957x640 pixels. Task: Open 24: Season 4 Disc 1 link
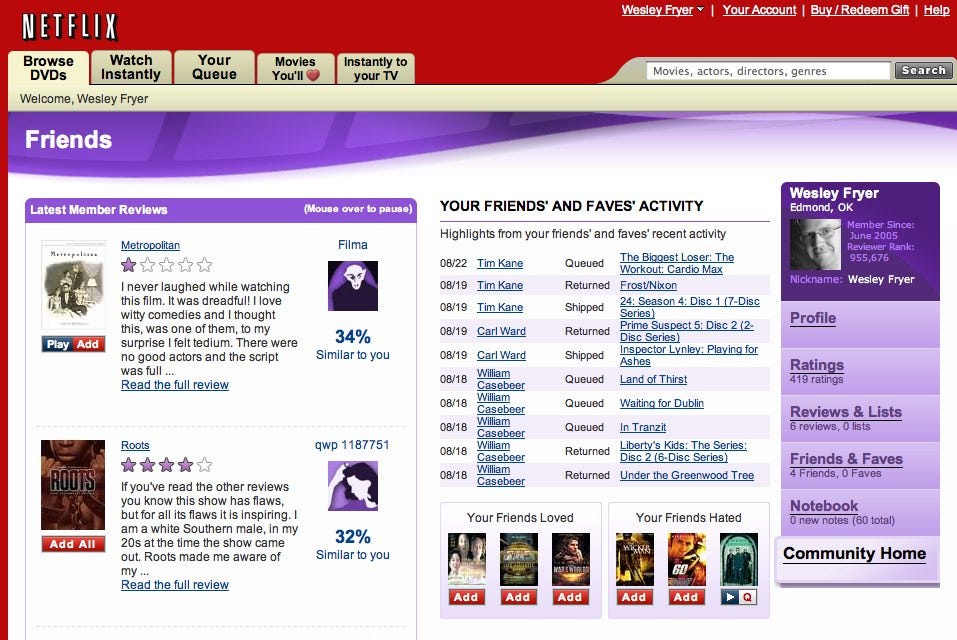tap(690, 307)
